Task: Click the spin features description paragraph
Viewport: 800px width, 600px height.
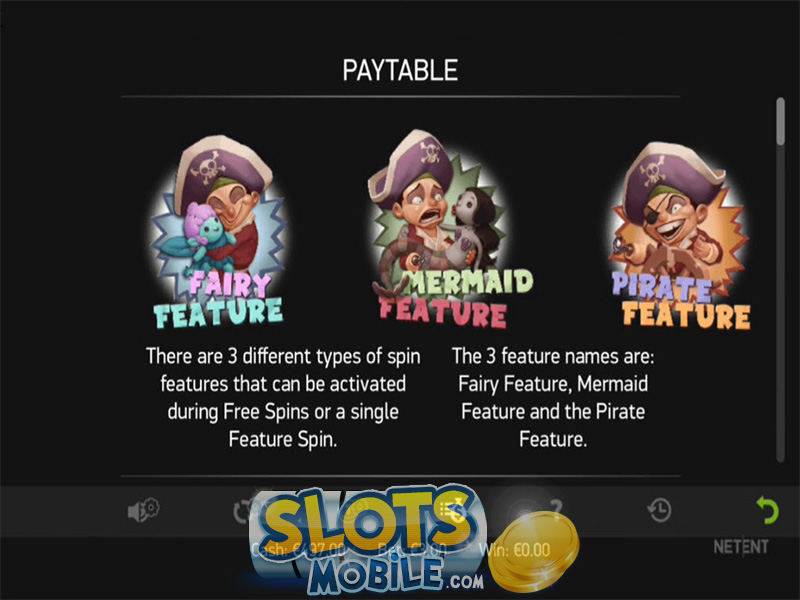Action: (283, 397)
